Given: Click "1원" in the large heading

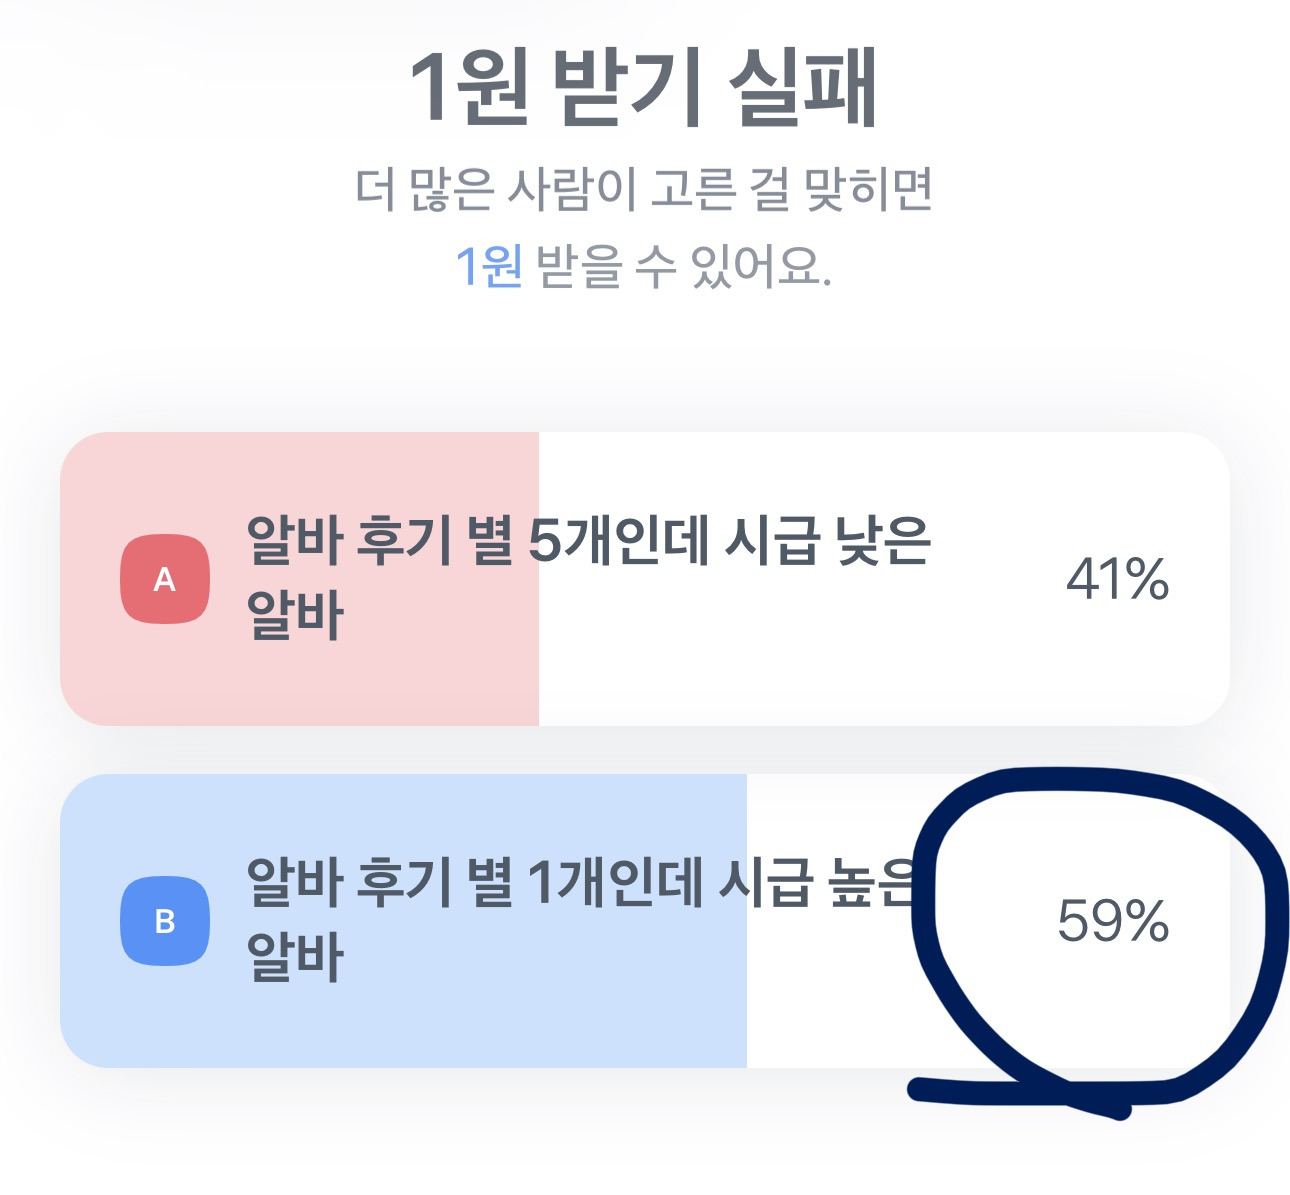Looking at the screenshot, I should pyautogui.click(x=468, y=88).
